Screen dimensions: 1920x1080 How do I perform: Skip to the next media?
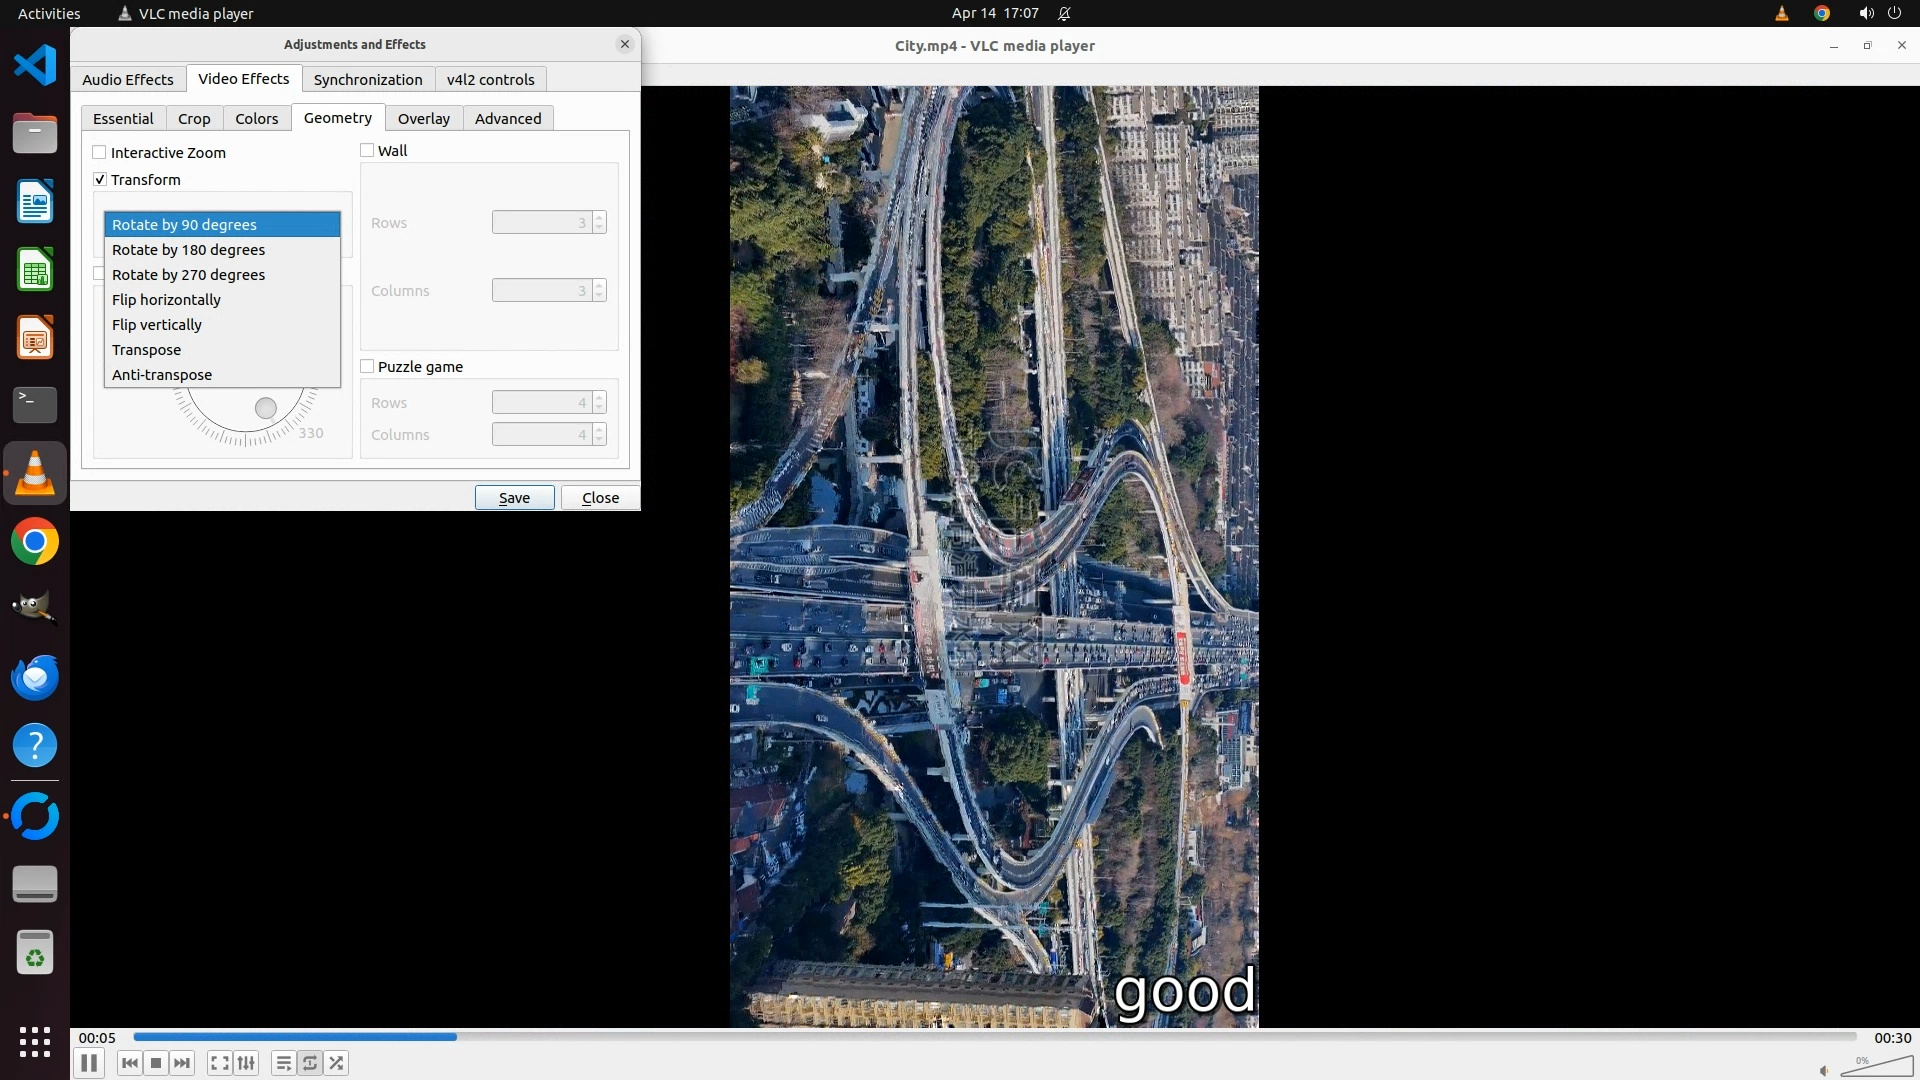(x=182, y=1063)
